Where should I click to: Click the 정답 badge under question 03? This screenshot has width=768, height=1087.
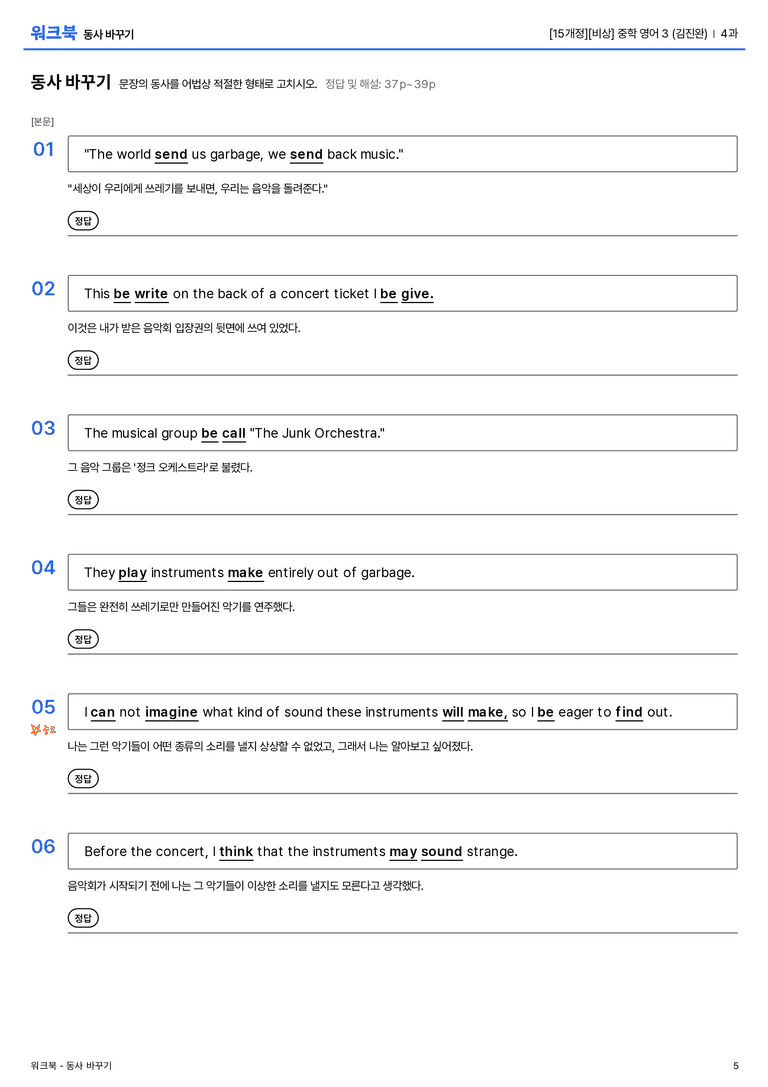click(x=83, y=499)
